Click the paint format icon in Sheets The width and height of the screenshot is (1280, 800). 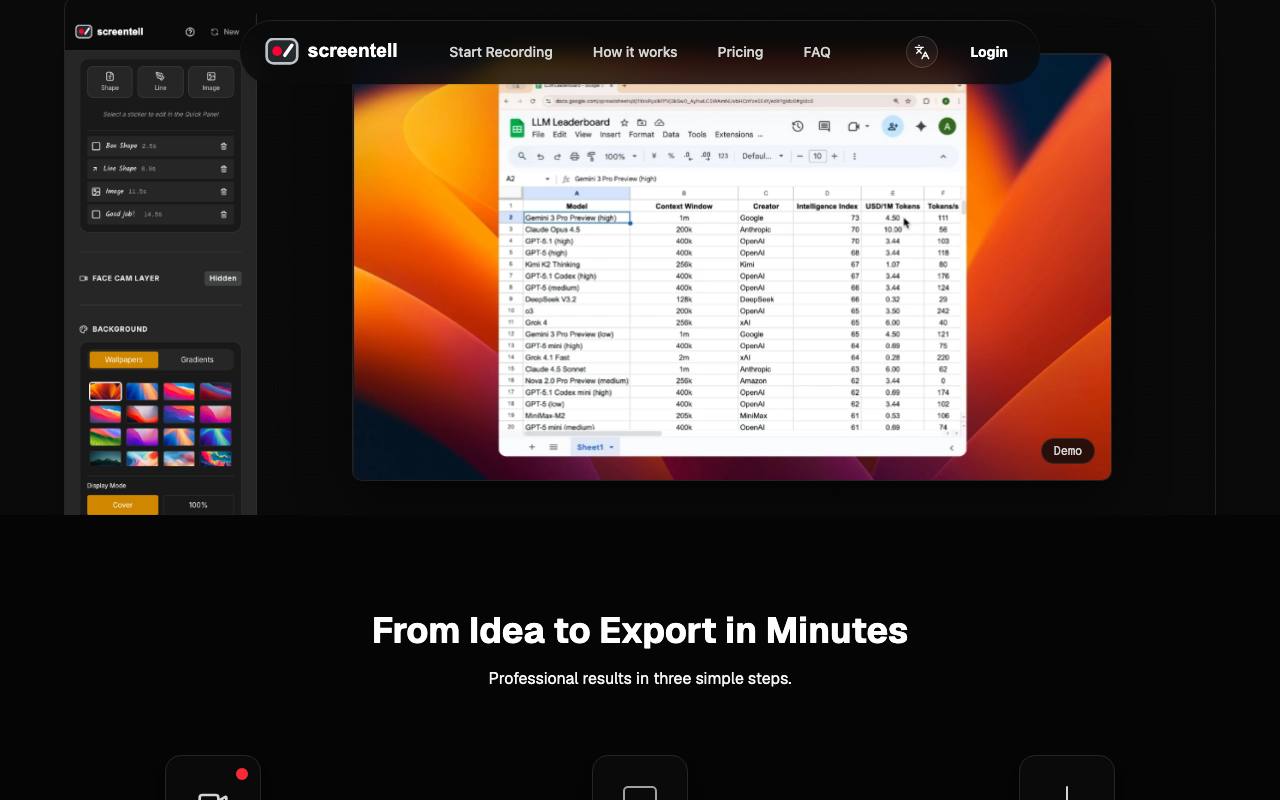[591, 156]
